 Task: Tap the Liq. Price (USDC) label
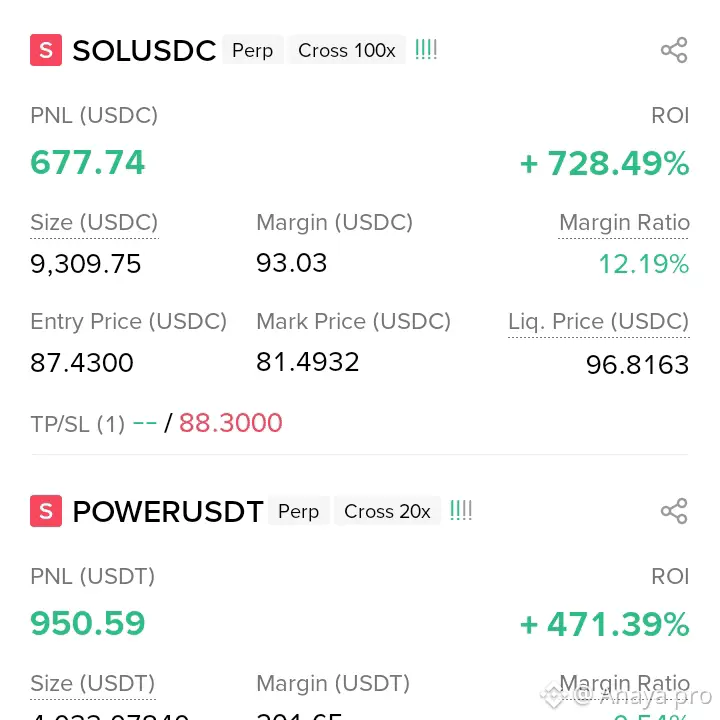598,322
